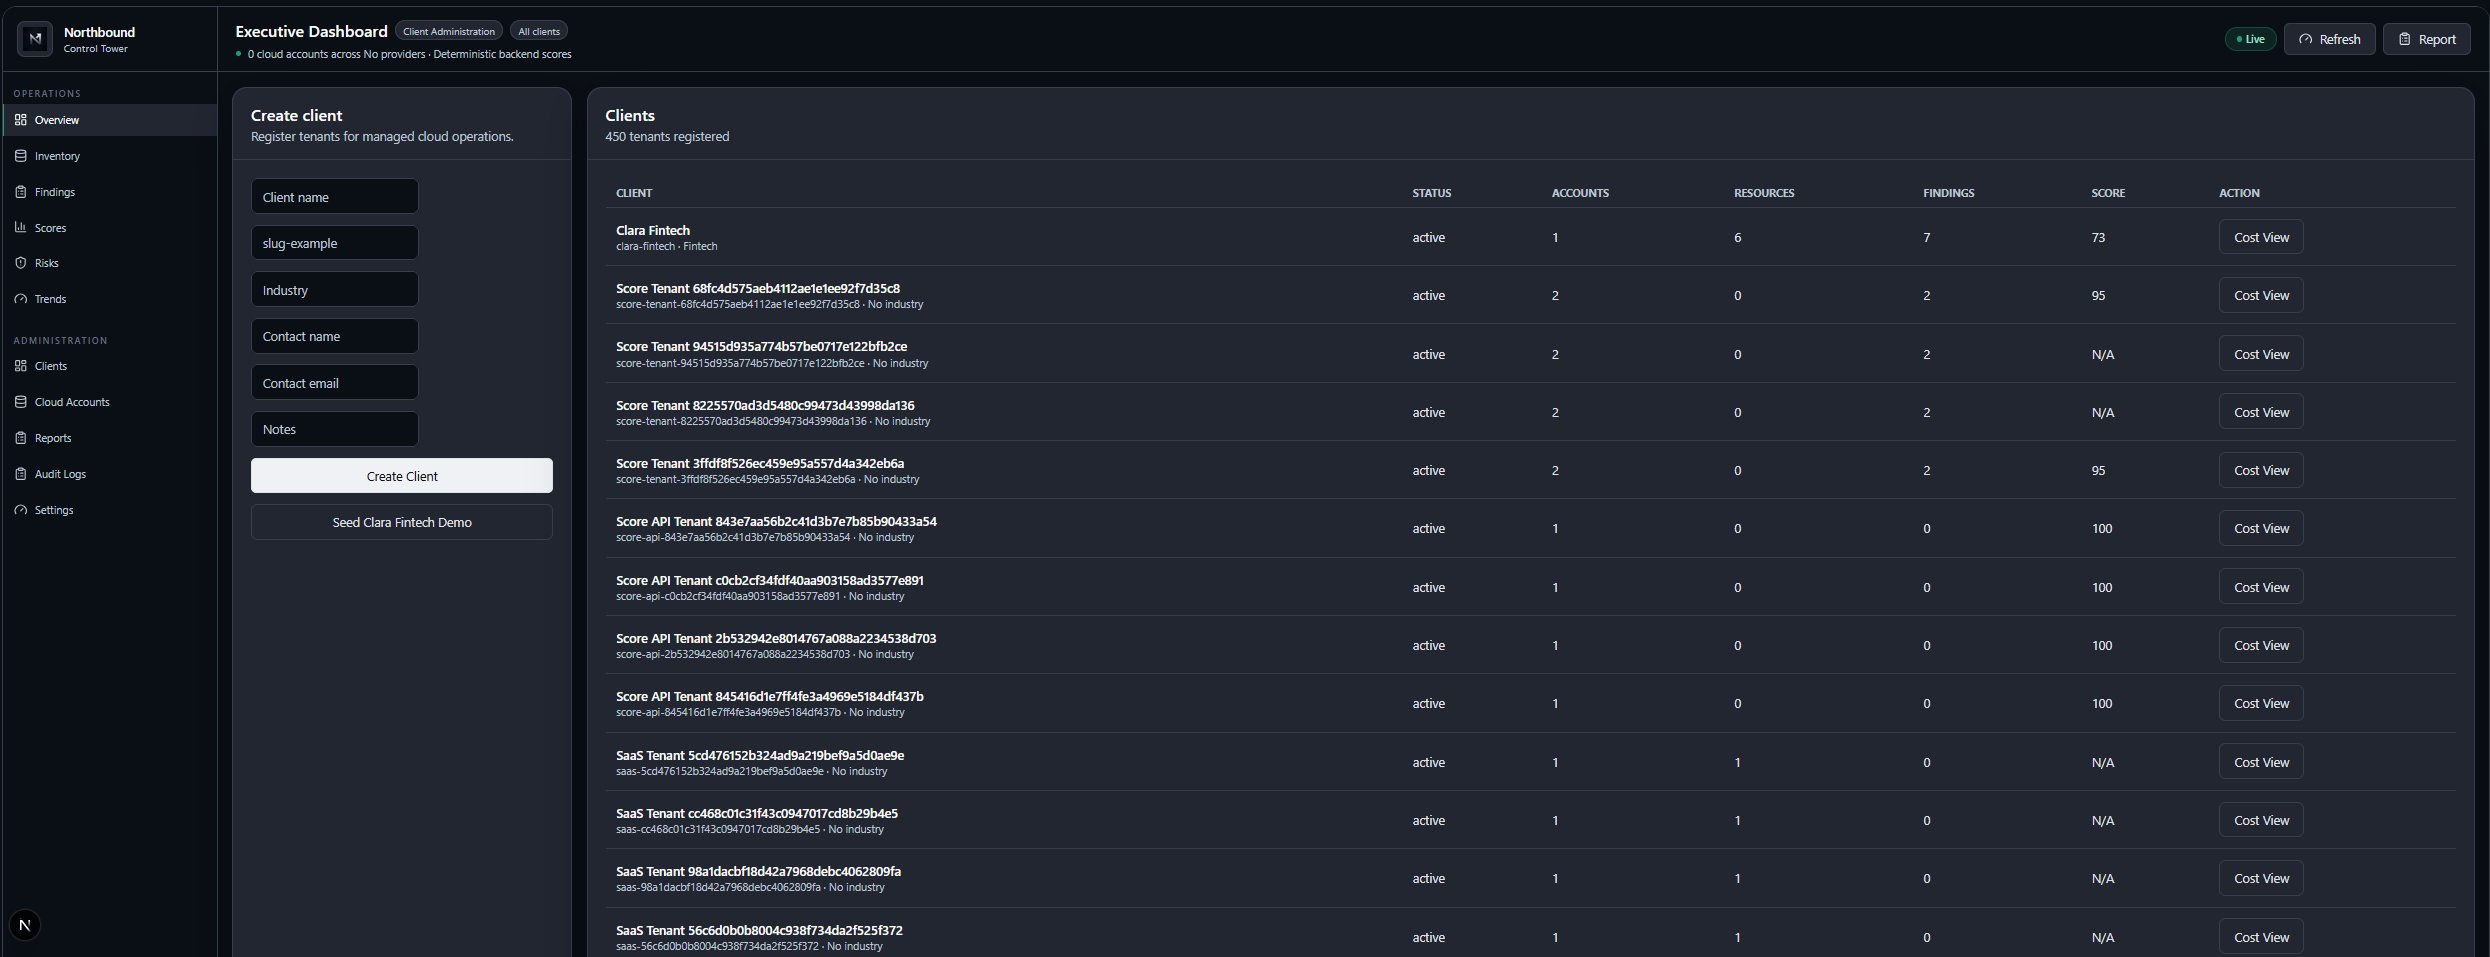Open Reports via its clipboard icon

pyautogui.click(x=21, y=438)
